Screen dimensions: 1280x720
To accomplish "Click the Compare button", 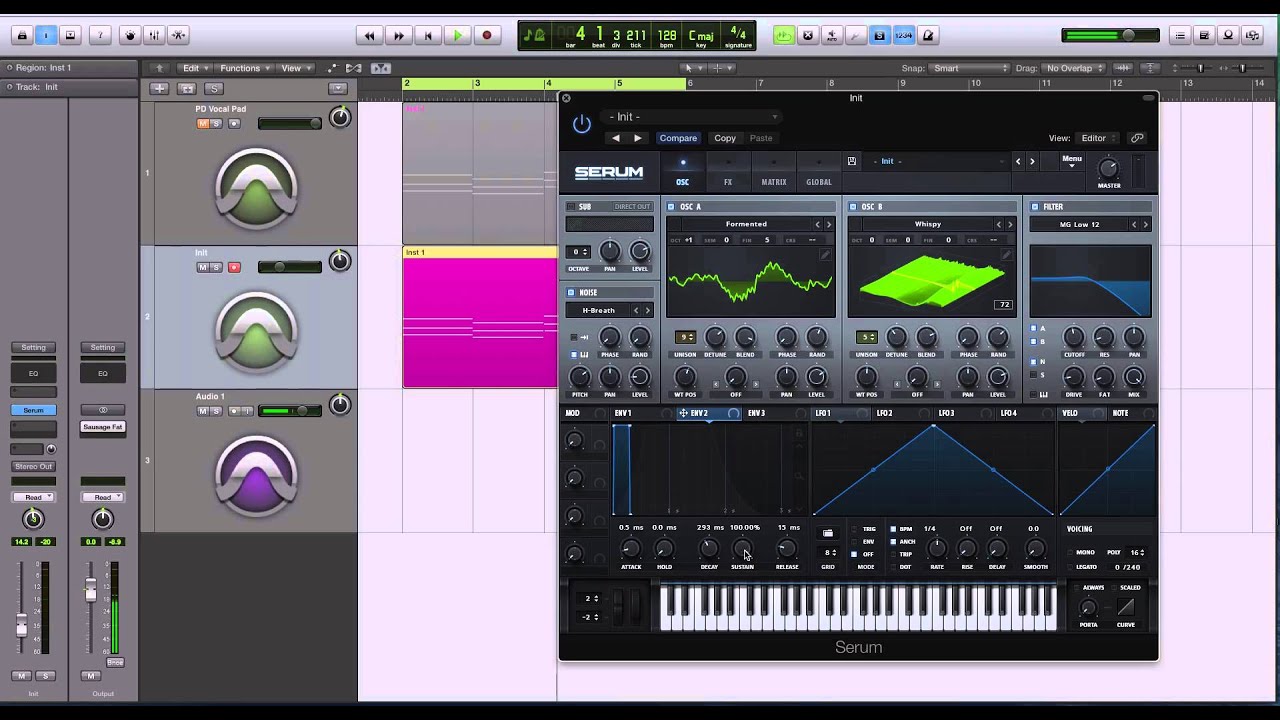I will pos(678,138).
